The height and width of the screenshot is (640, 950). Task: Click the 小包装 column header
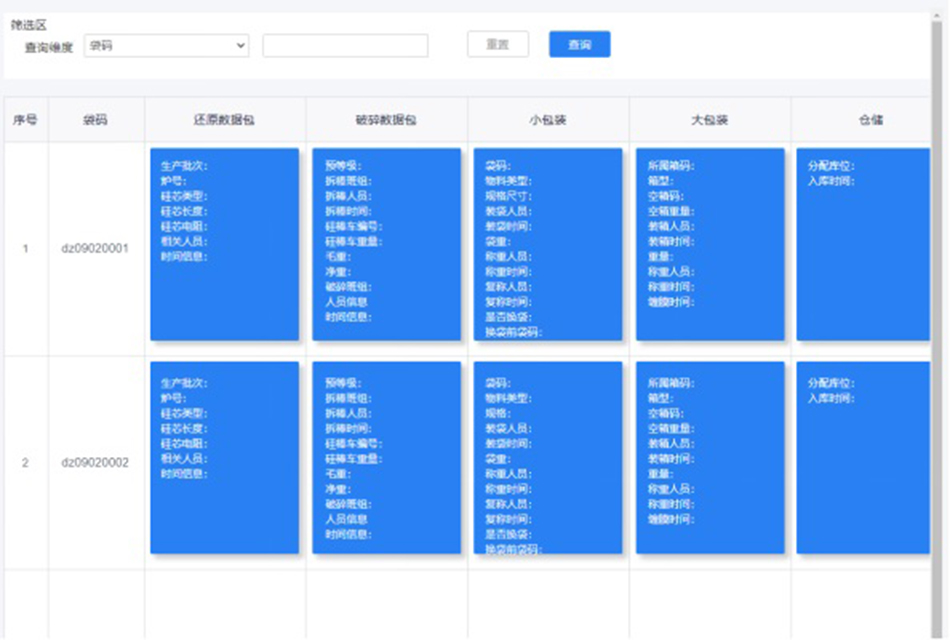tap(548, 120)
